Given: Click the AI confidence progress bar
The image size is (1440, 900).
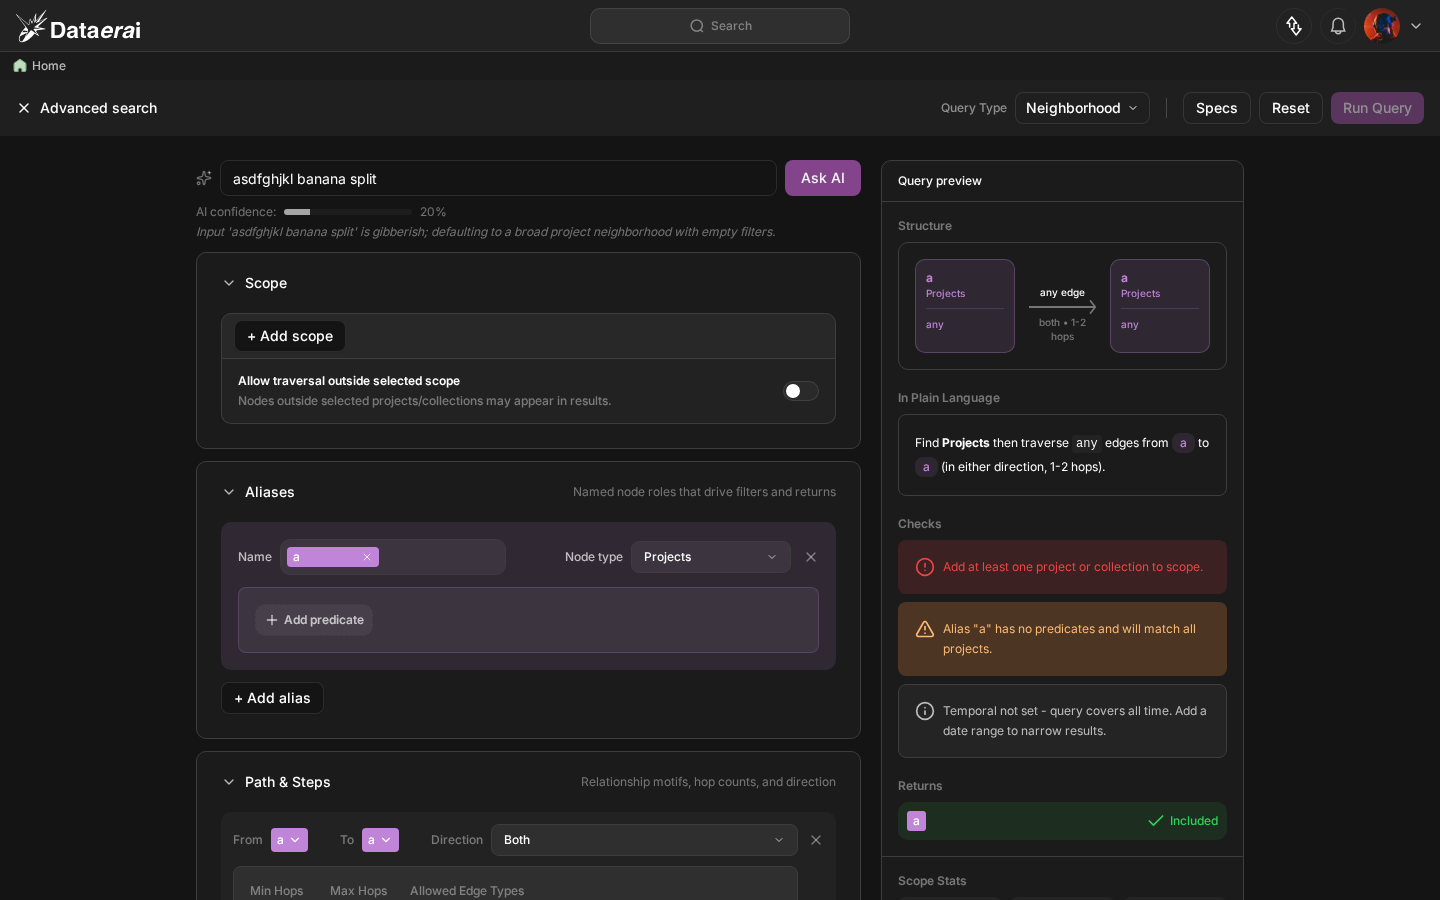Looking at the screenshot, I should (x=348, y=212).
